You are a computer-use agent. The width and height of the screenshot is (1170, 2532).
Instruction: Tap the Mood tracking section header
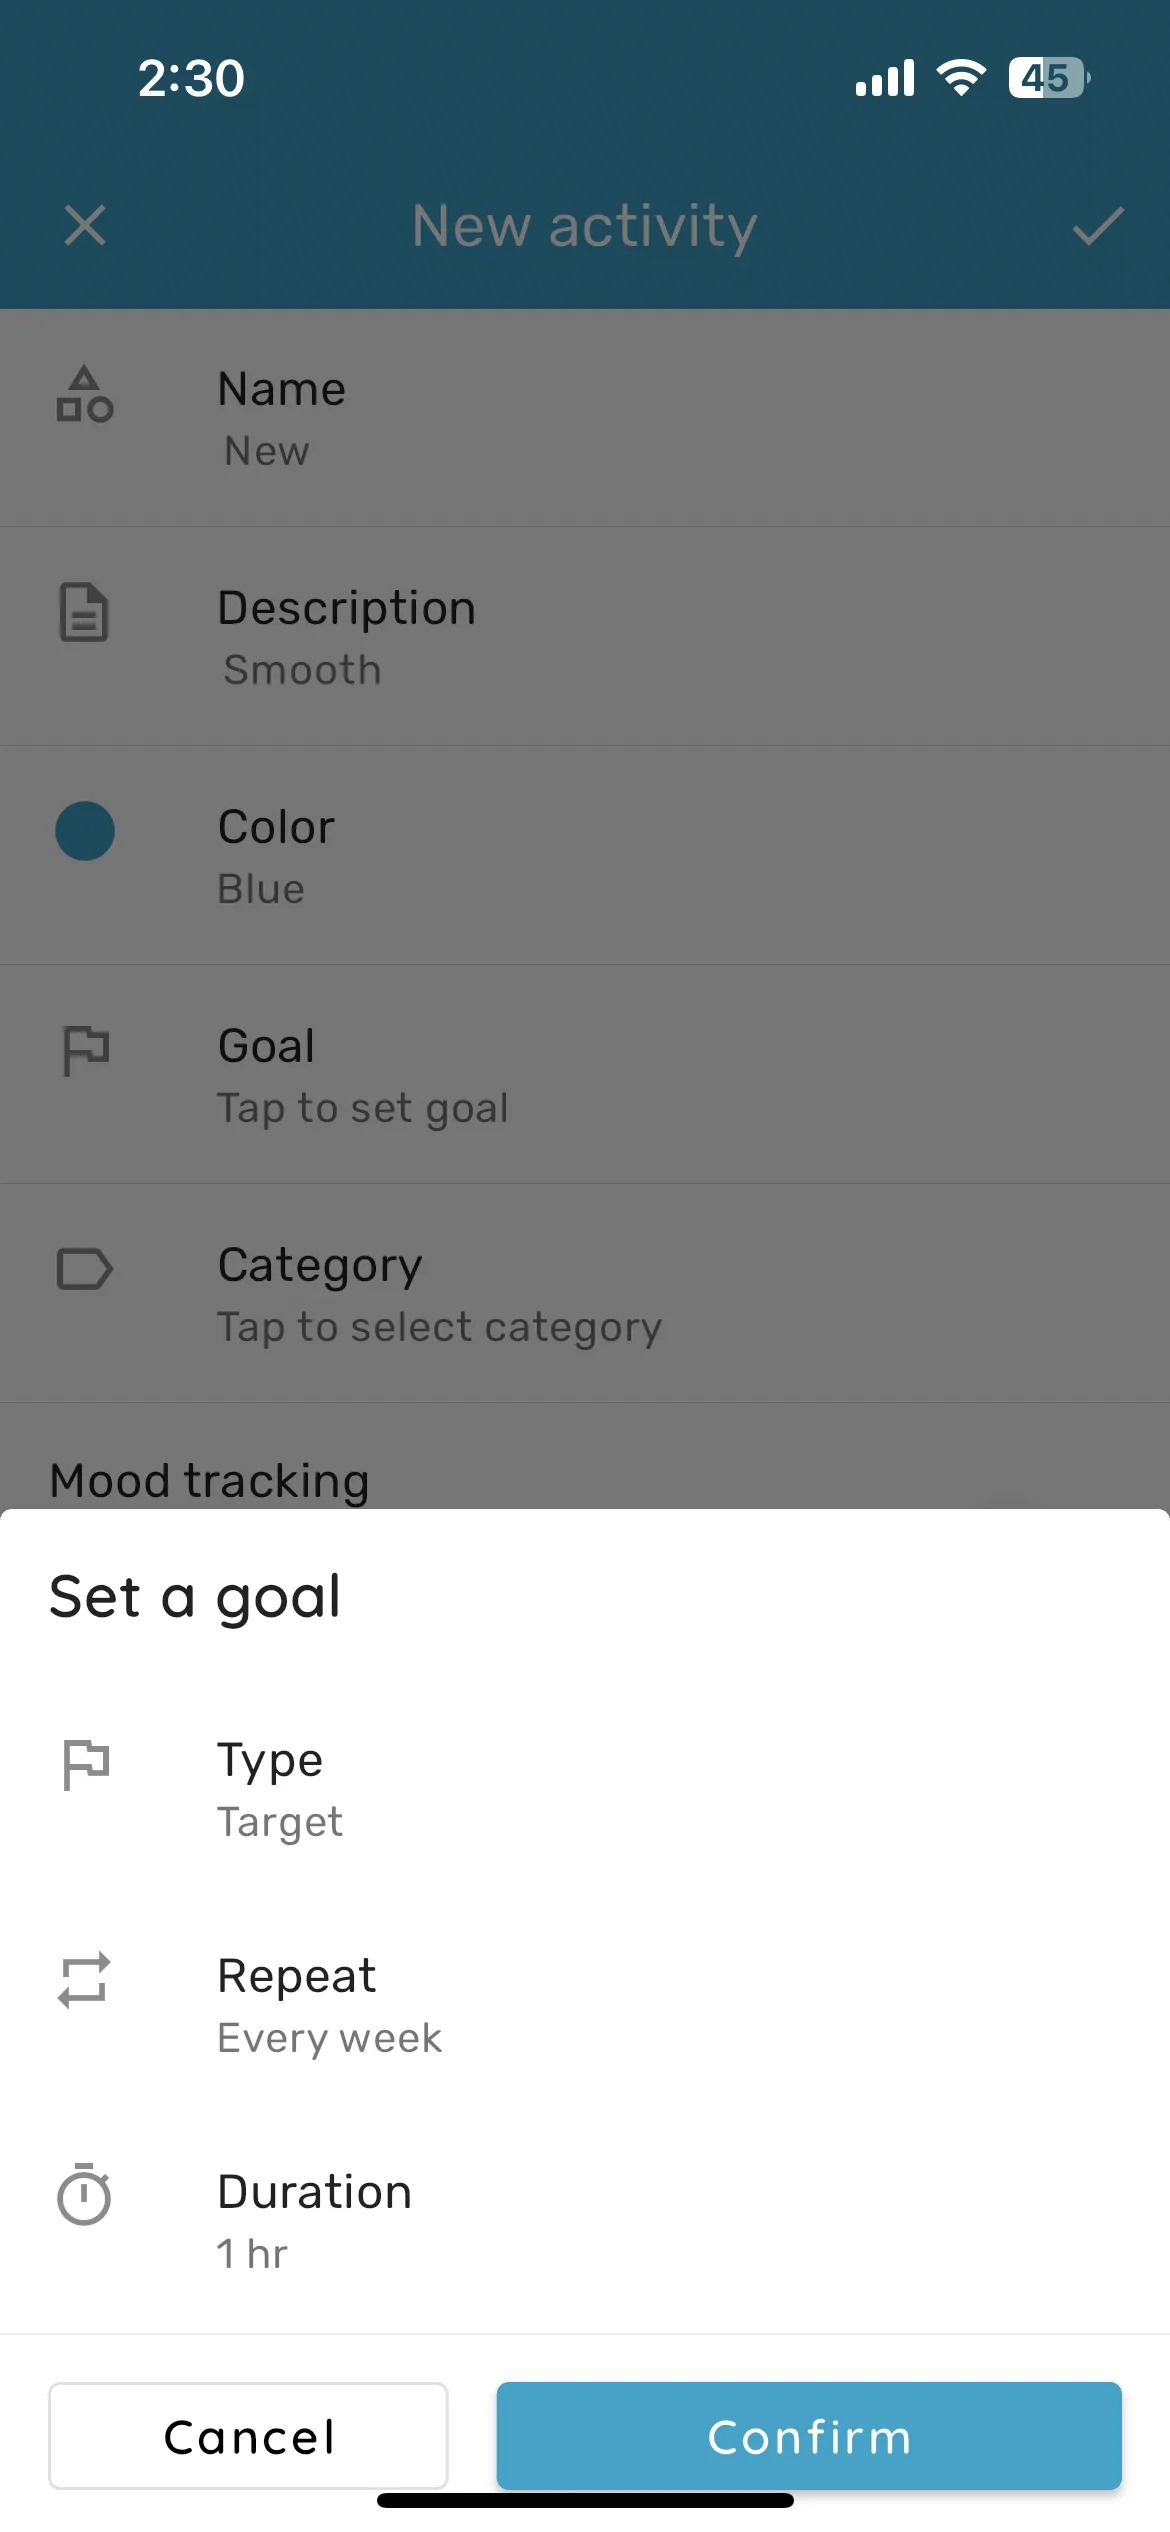pos(210,1481)
